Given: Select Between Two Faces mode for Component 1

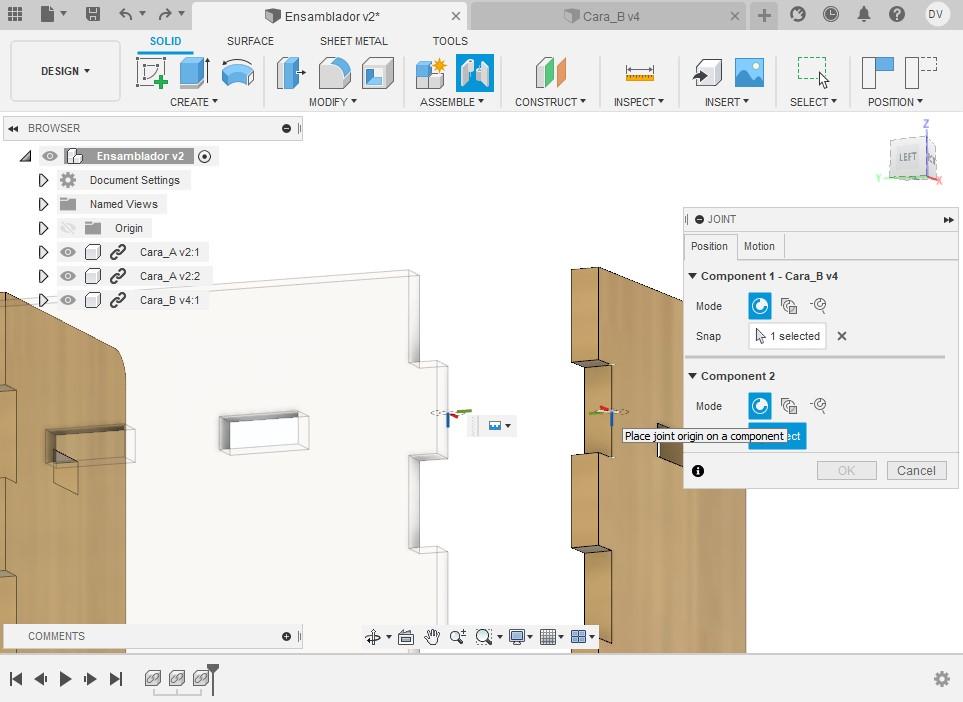Looking at the screenshot, I should coord(789,305).
